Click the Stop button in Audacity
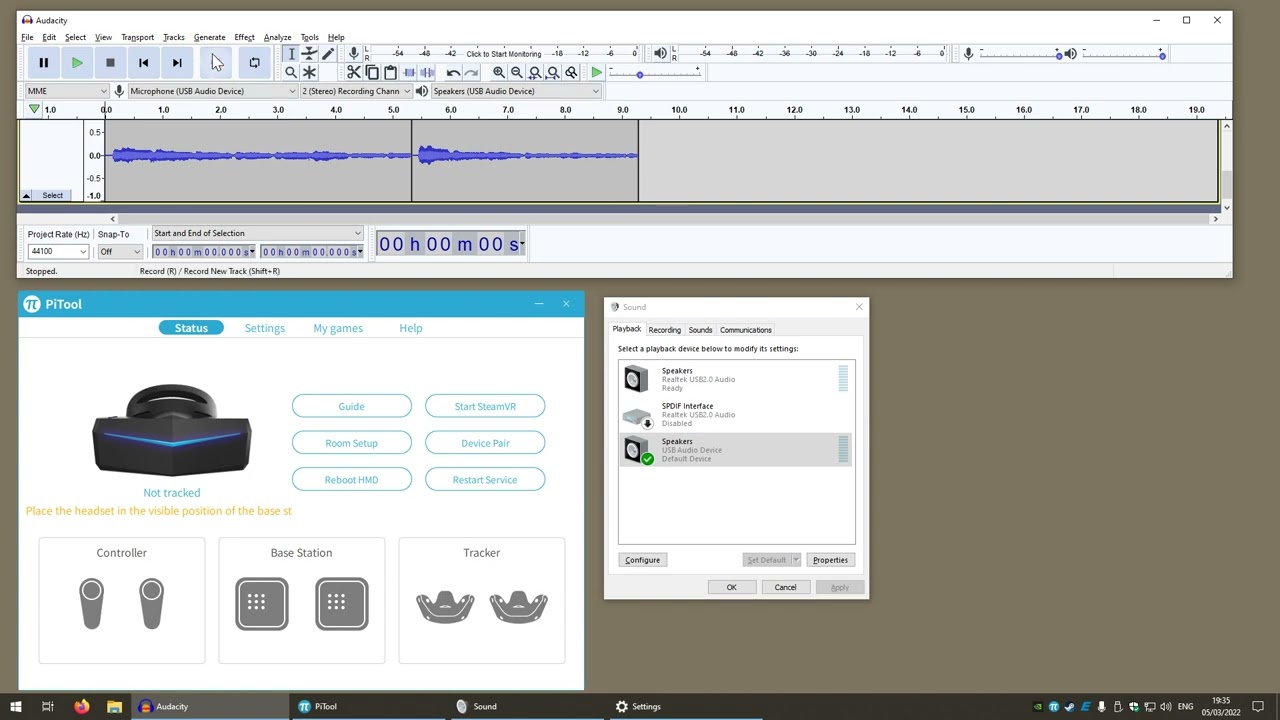 coord(110,63)
